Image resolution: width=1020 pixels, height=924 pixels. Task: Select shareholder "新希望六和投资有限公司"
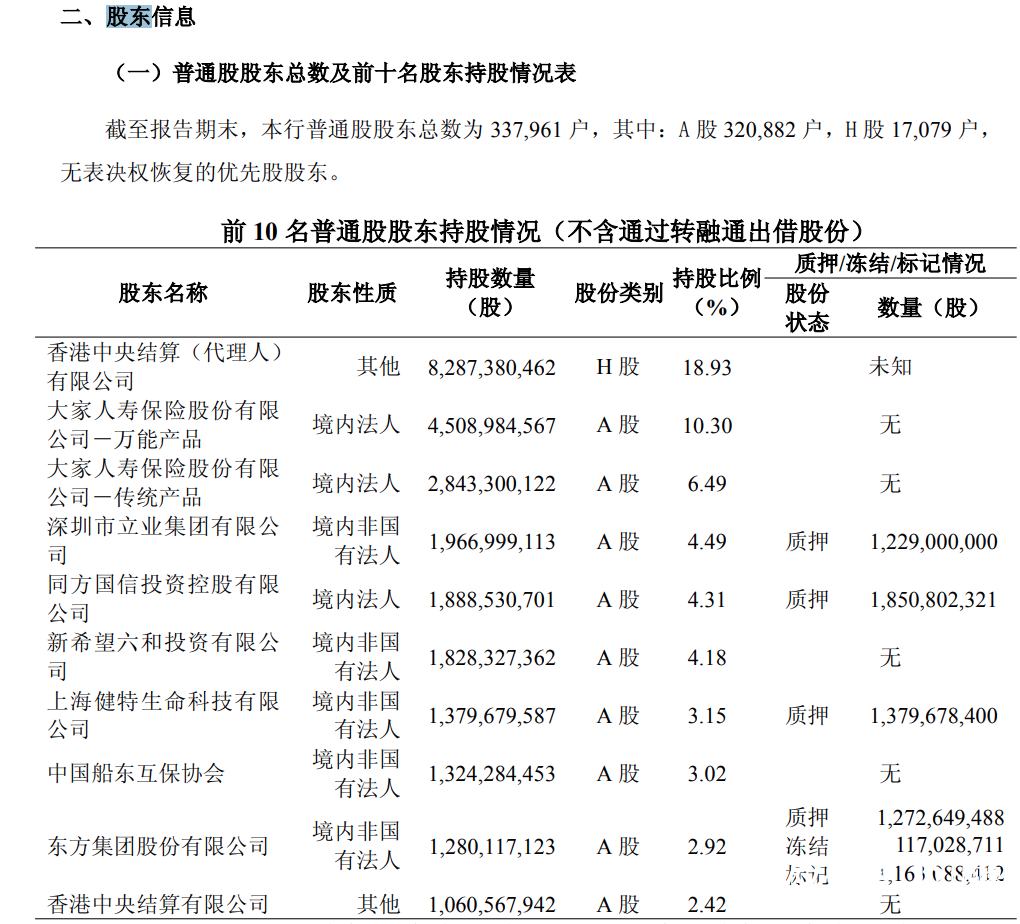click(163, 657)
